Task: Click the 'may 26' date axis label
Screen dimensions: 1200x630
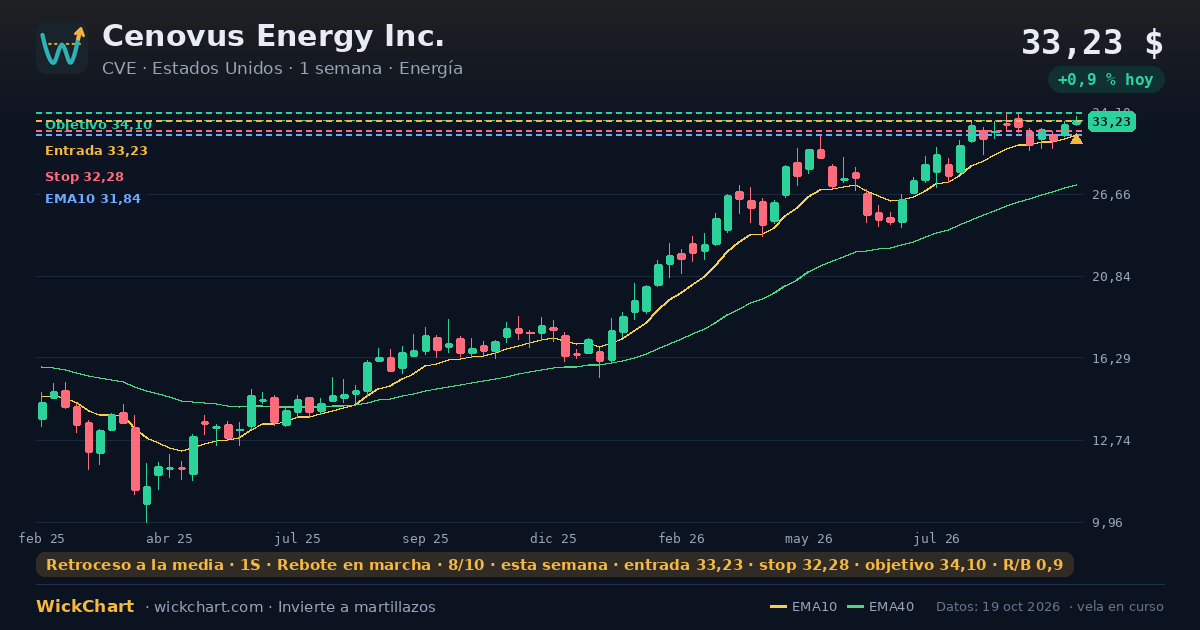Action: tap(809, 538)
